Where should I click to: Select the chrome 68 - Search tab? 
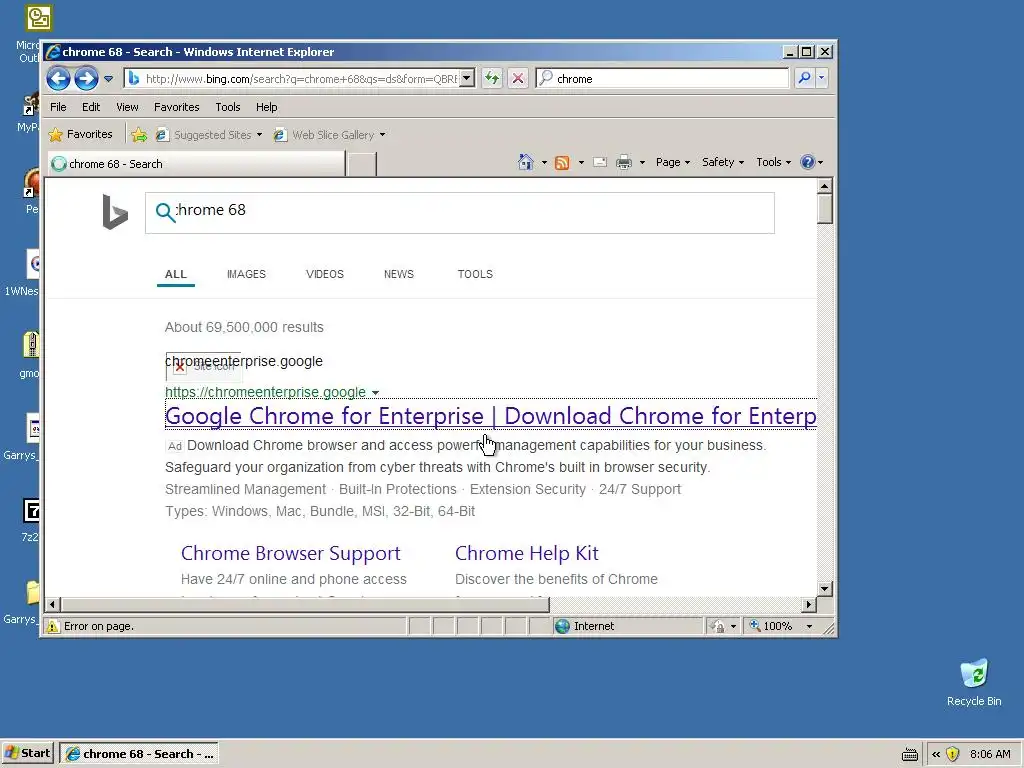[196, 164]
